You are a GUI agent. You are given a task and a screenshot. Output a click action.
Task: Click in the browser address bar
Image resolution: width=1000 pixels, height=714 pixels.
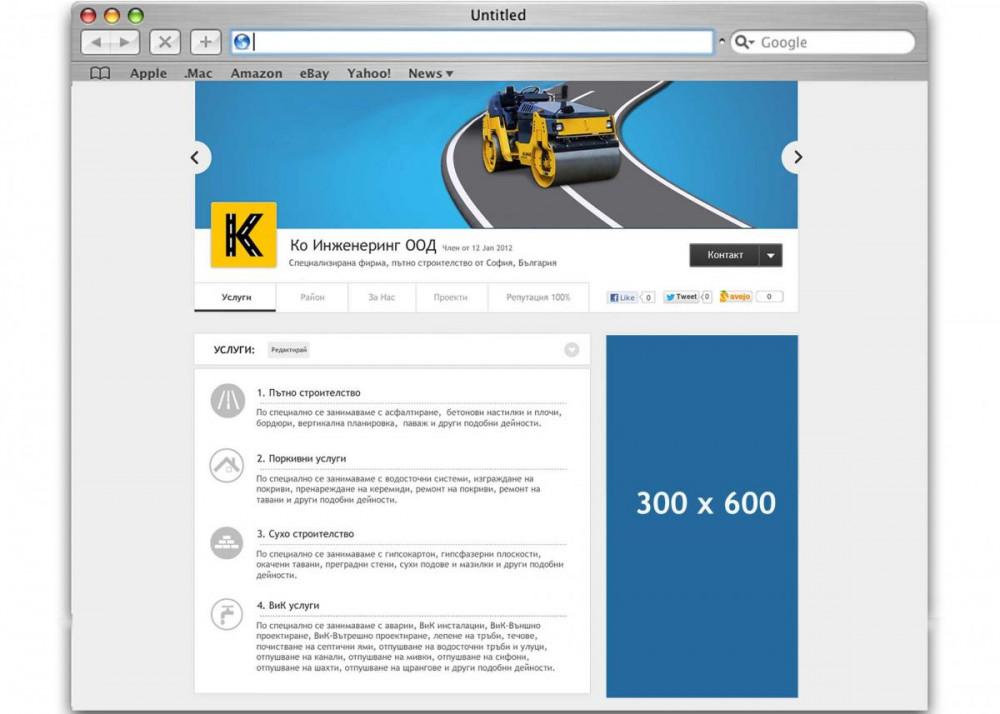coord(480,42)
